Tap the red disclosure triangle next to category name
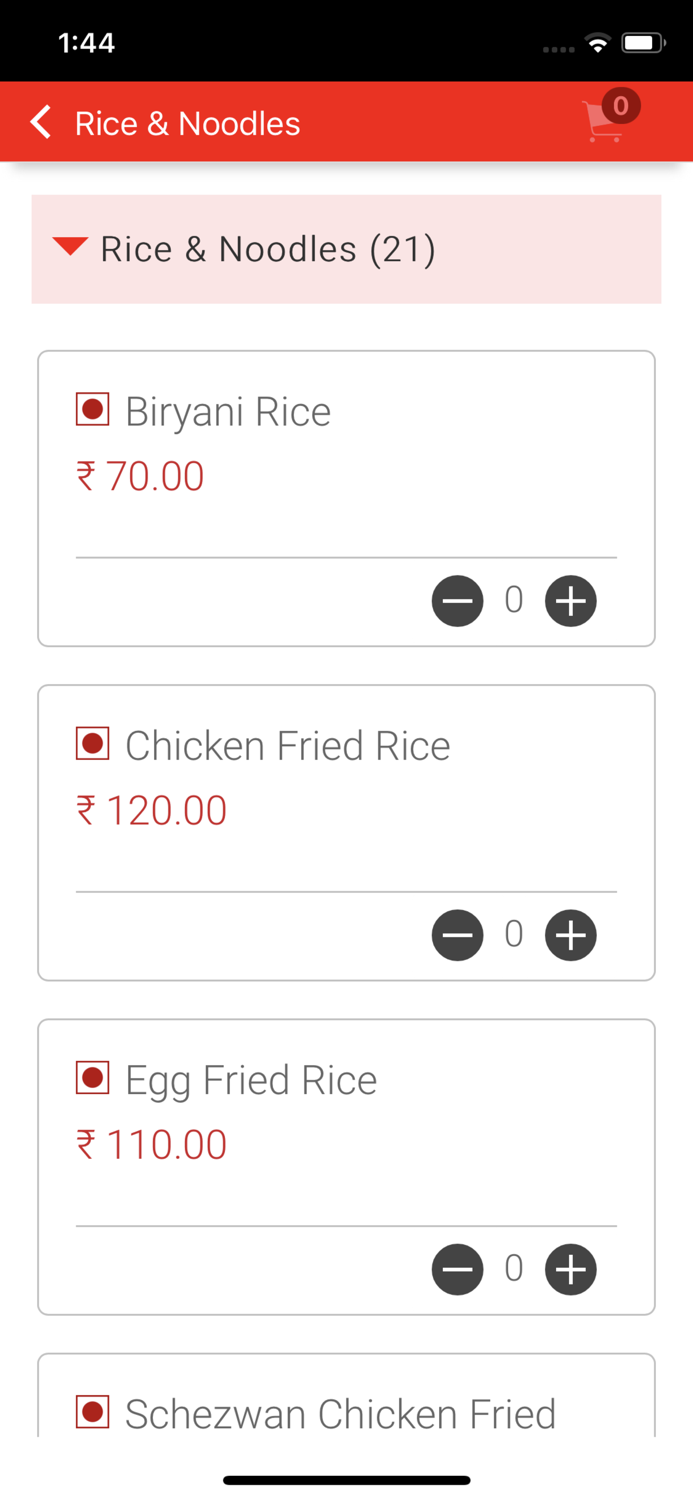Viewport: 693px width, 1500px height. (70, 248)
